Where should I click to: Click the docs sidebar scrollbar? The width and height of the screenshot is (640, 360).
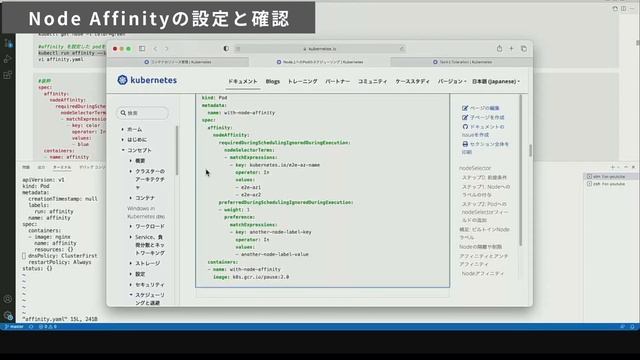click(x=177, y=150)
